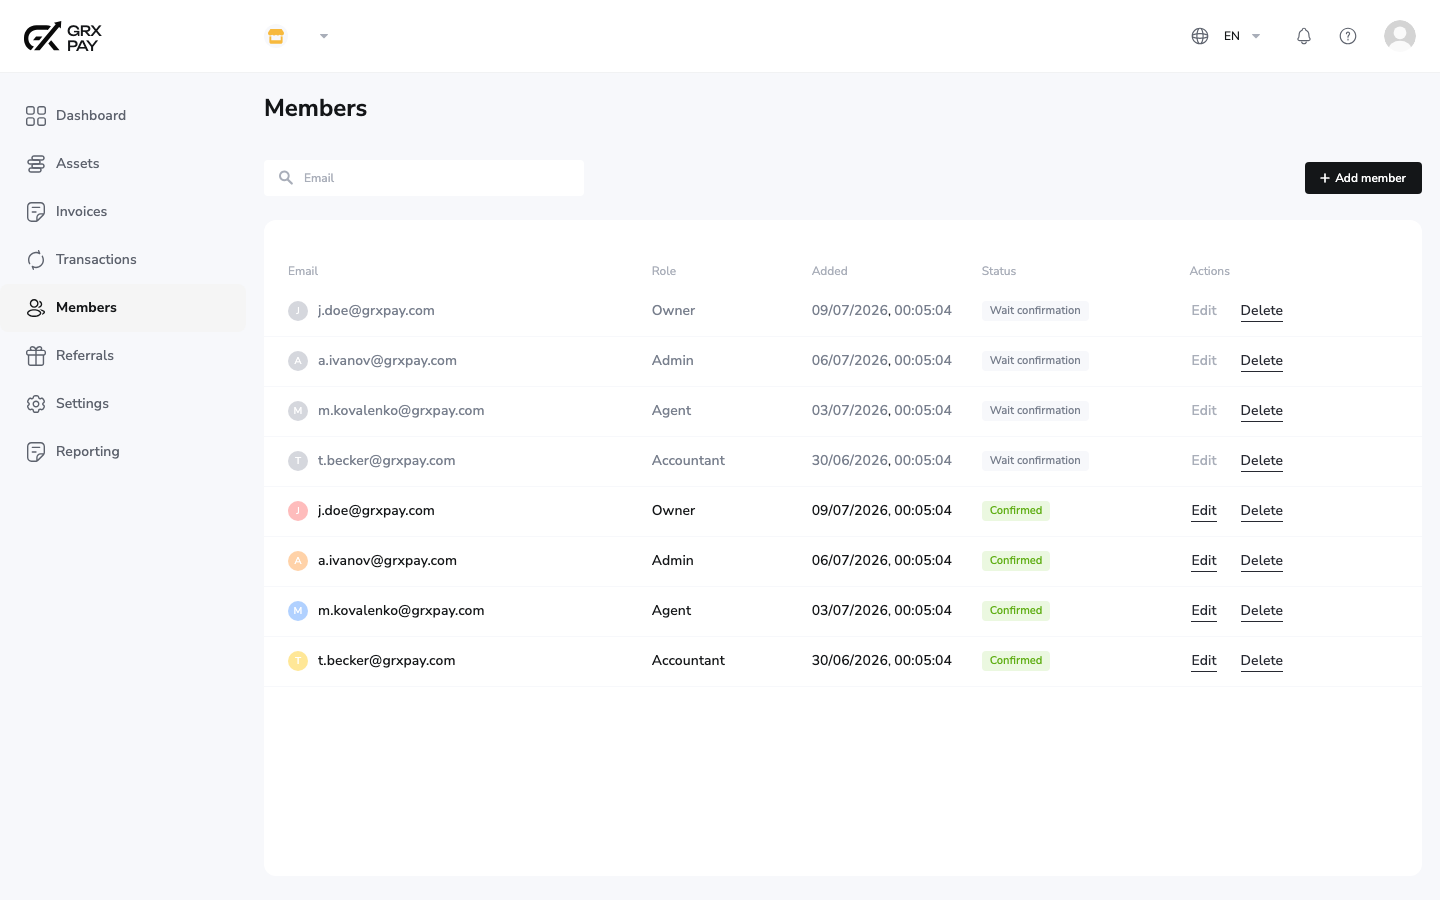Click the Dashboard sidebar icon
The image size is (1440, 900).
[x=36, y=116]
